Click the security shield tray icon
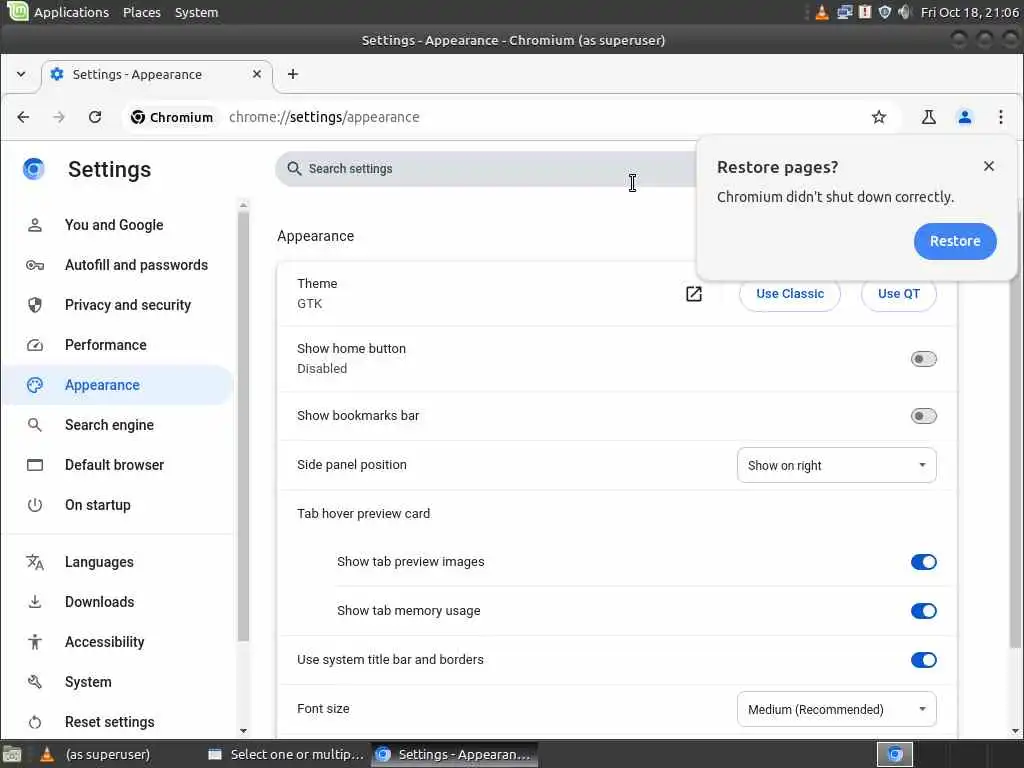 pyautogui.click(x=884, y=12)
